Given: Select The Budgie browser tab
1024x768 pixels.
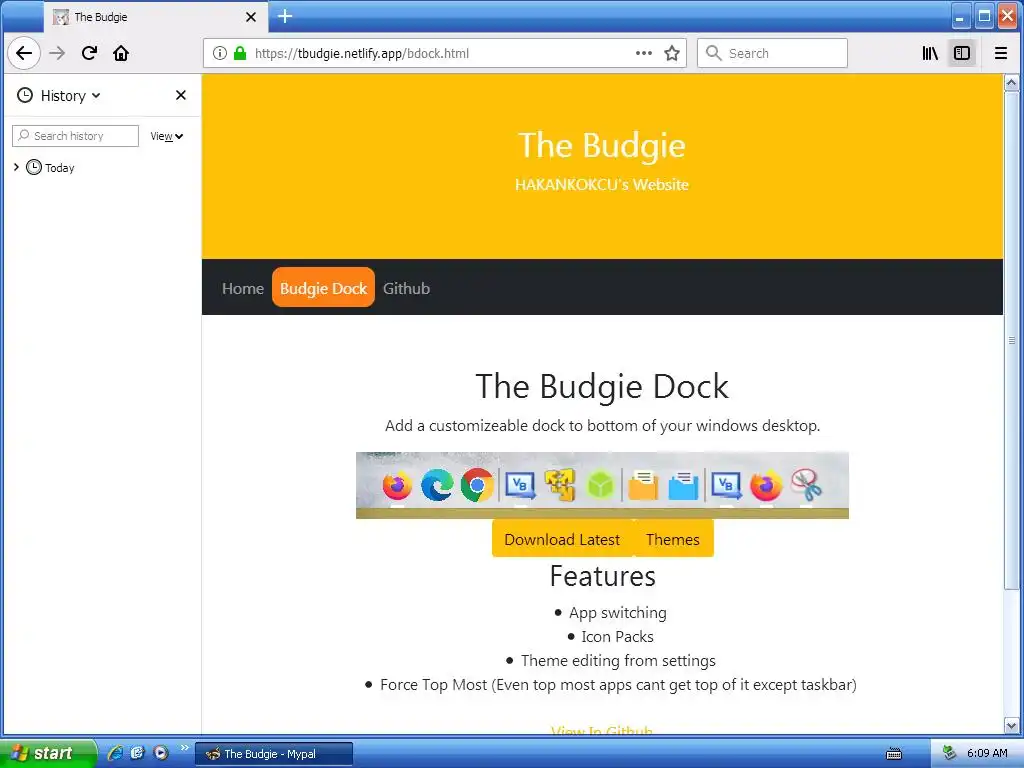Looking at the screenshot, I should (x=156, y=17).
